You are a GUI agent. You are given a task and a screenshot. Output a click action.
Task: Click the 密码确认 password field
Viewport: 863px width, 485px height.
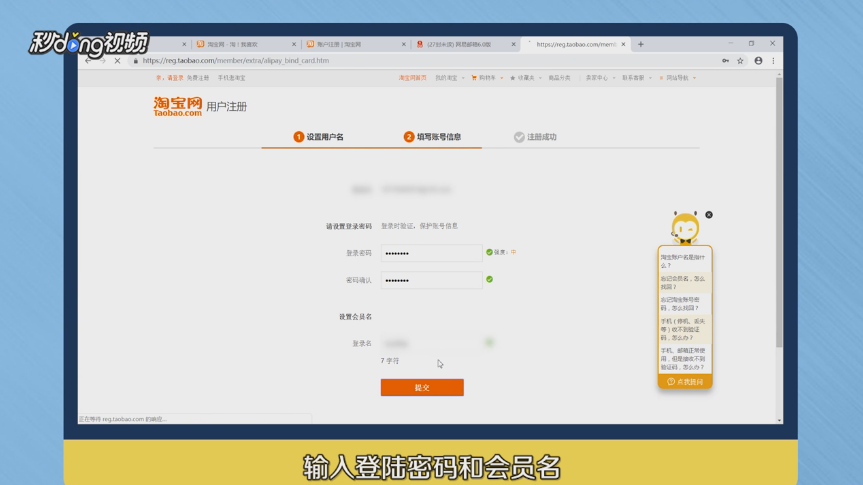click(432, 280)
